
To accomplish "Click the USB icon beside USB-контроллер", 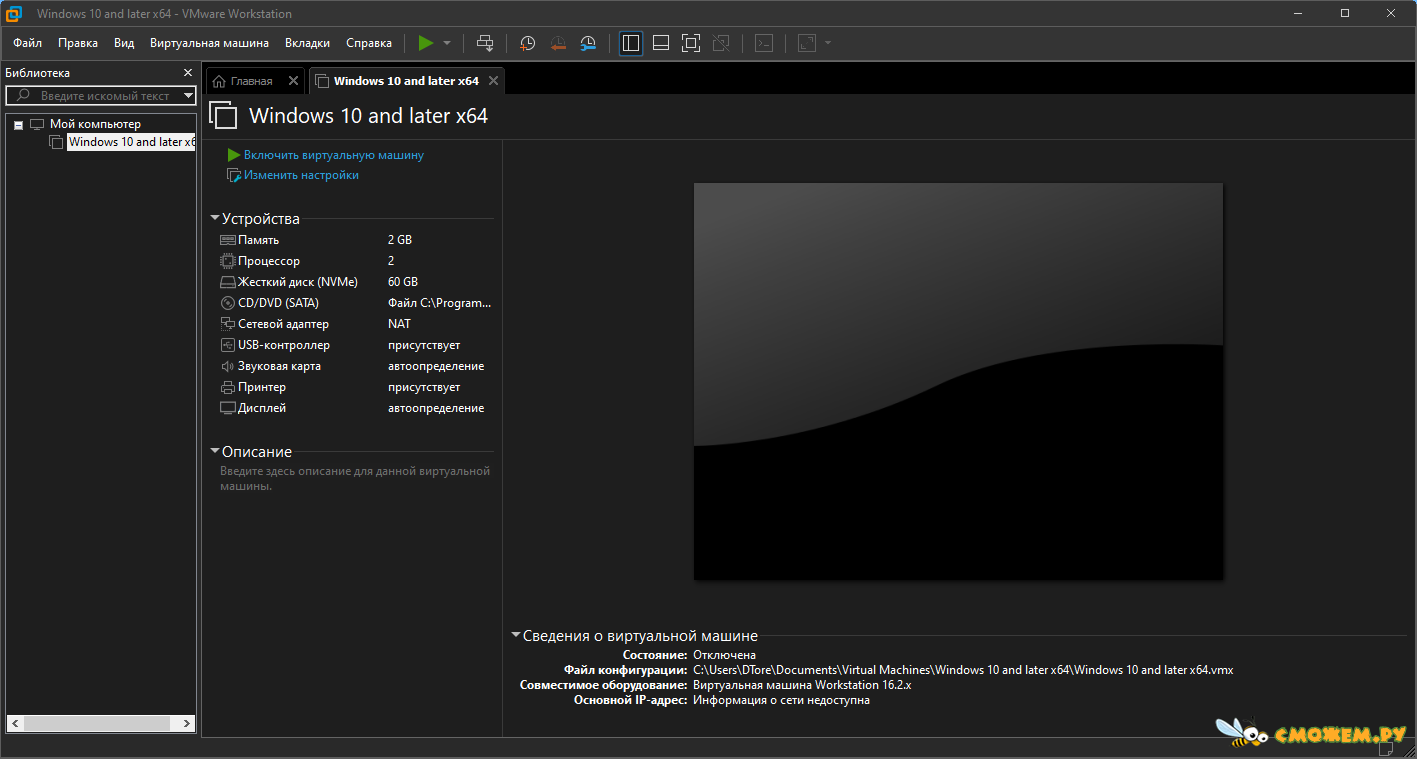I will 228,345.
